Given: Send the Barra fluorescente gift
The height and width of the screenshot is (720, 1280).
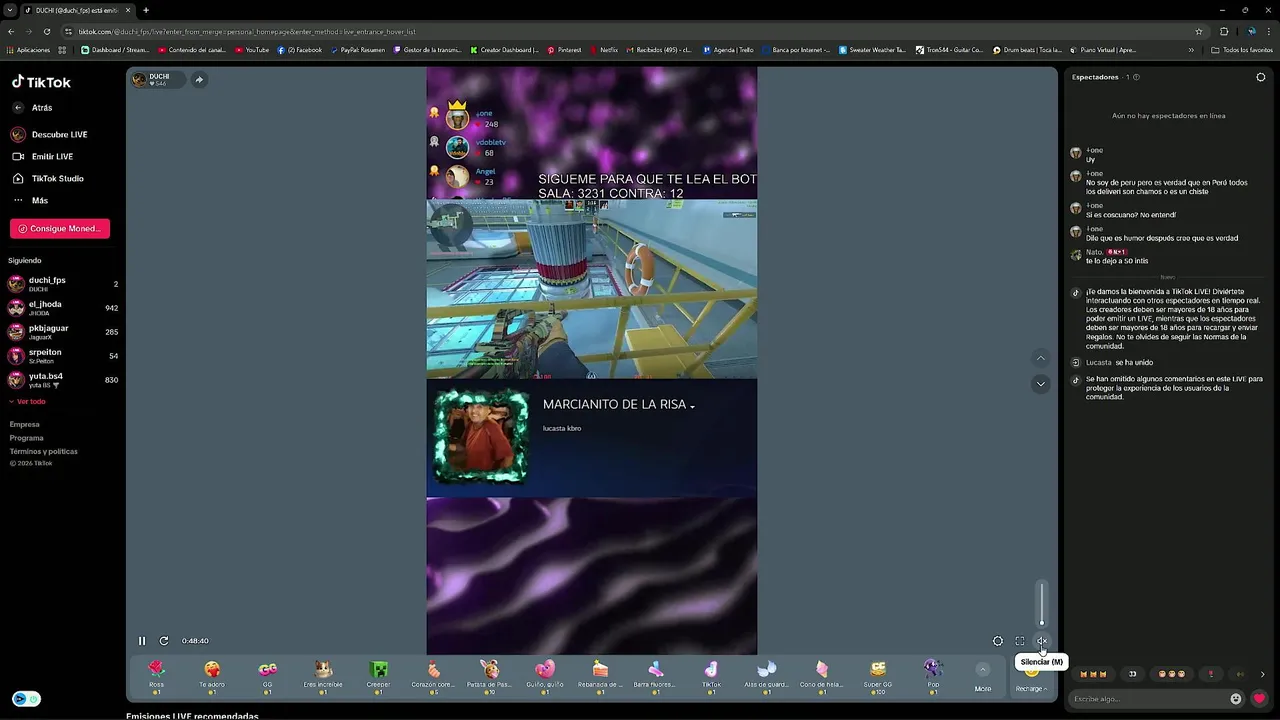Looking at the screenshot, I should tap(655, 676).
